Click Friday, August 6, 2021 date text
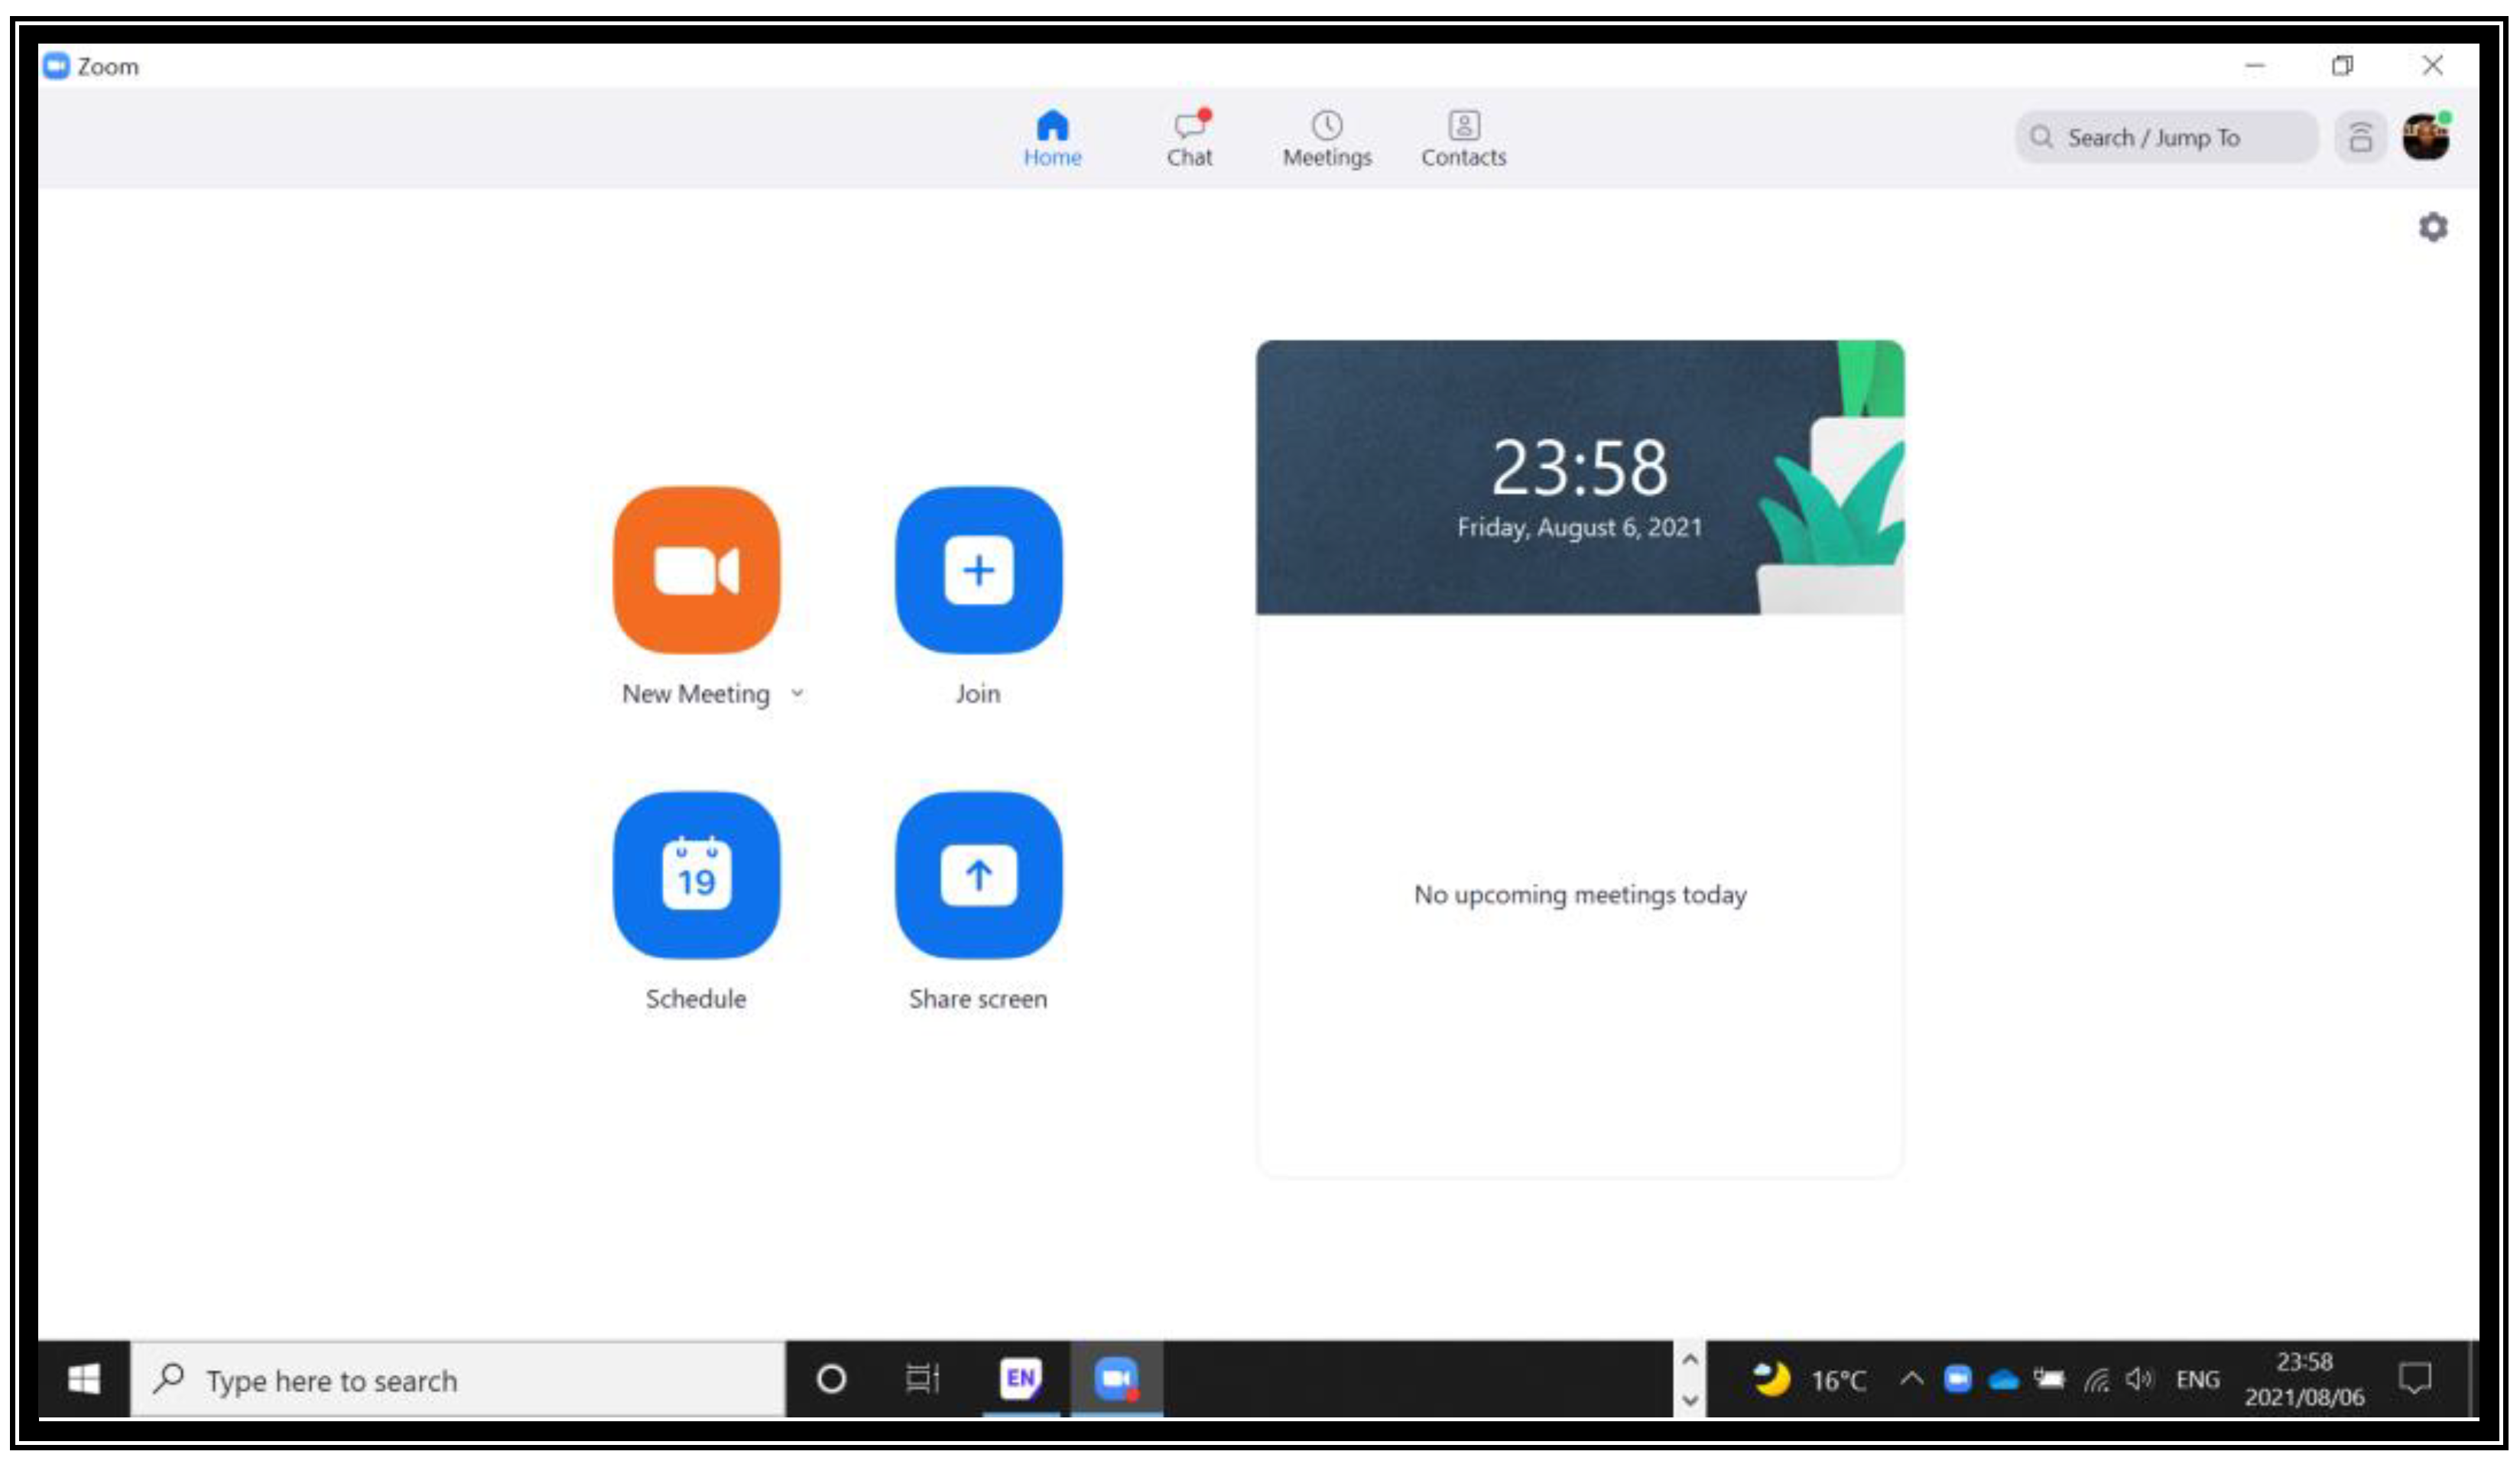 1580,527
